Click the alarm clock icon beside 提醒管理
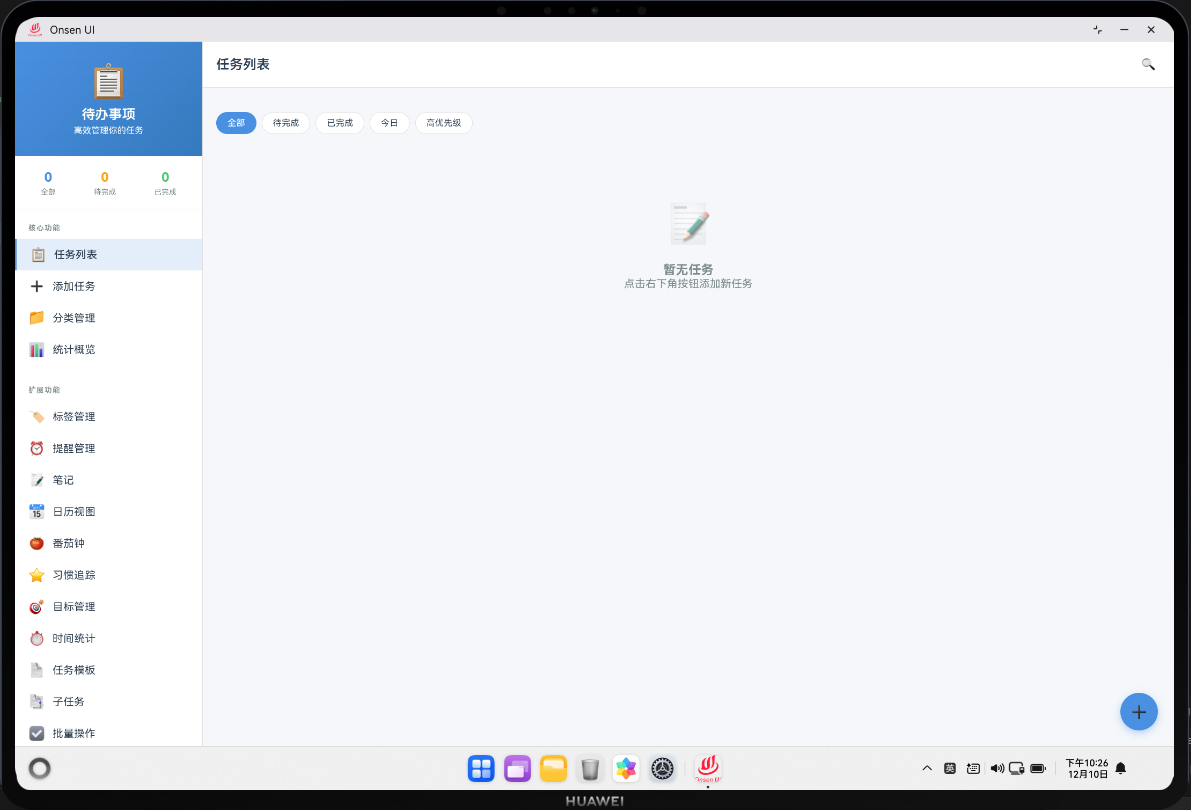 click(36, 448)
